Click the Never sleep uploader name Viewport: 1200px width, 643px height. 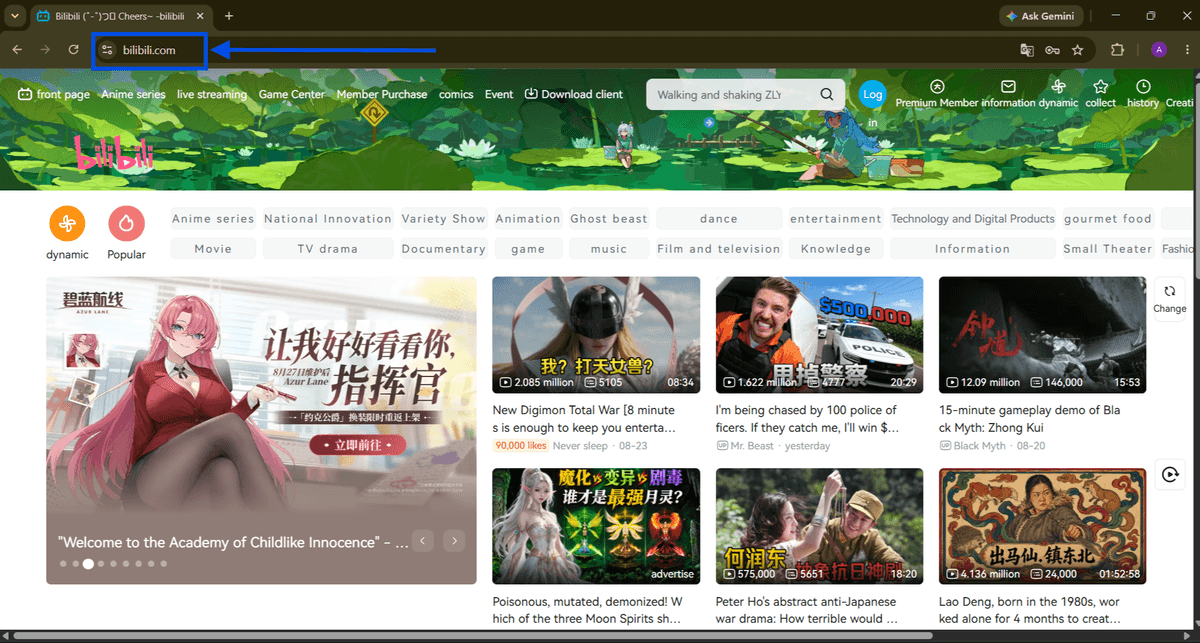580,446
